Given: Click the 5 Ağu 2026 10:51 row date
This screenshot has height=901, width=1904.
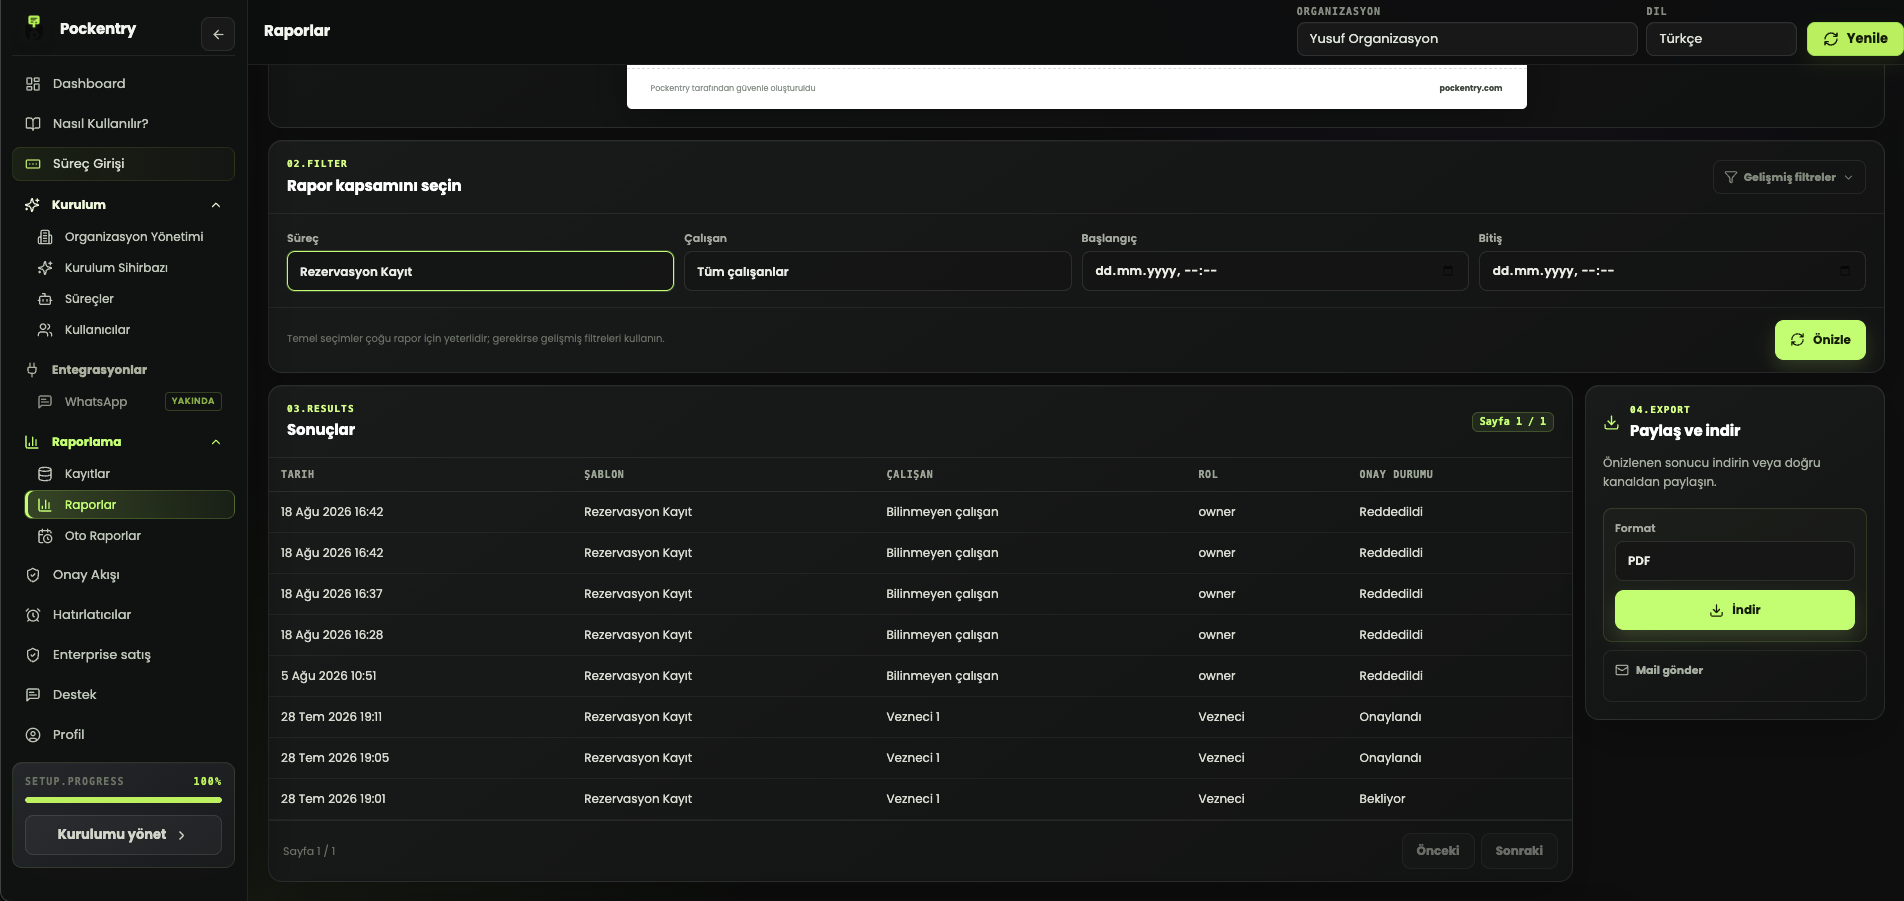Looking at the screenshot, I should (329, 676).
